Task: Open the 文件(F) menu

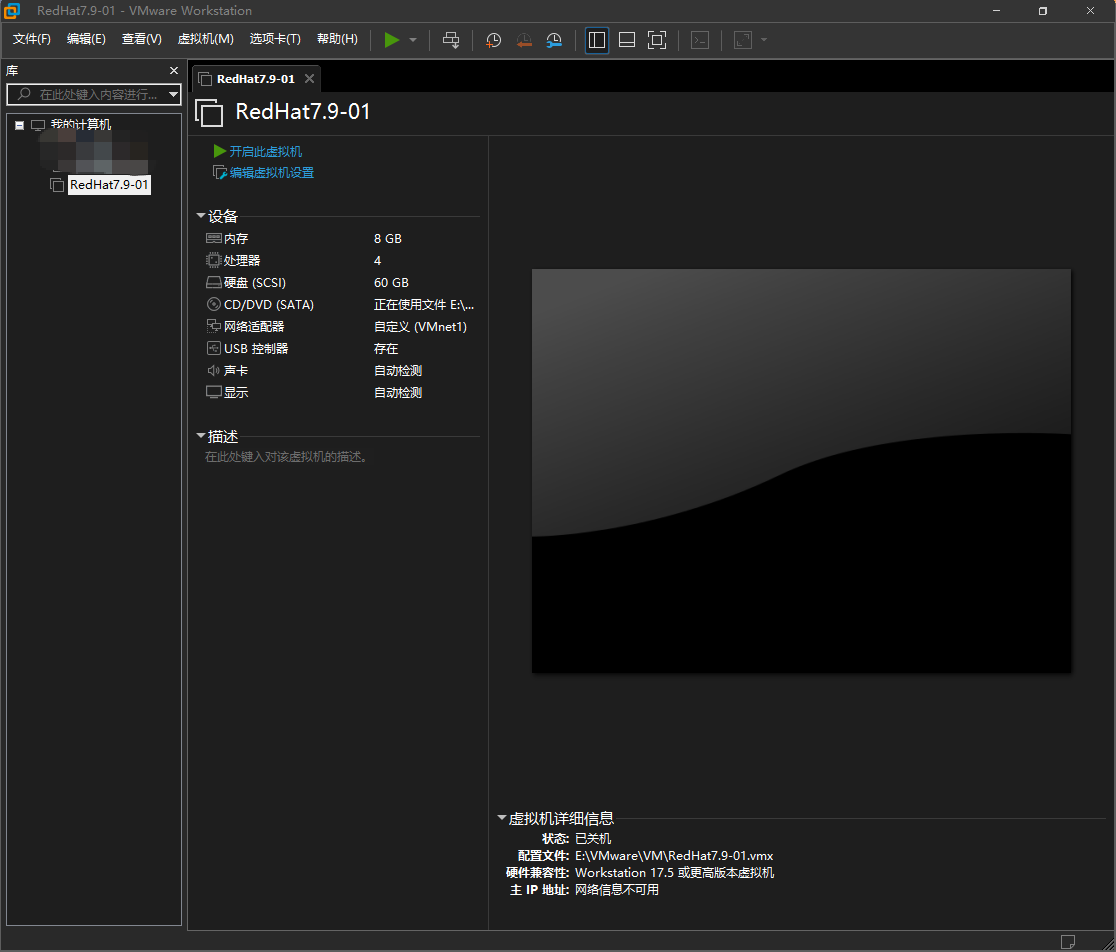Action: pyautogui.click(x=31, y=39)
